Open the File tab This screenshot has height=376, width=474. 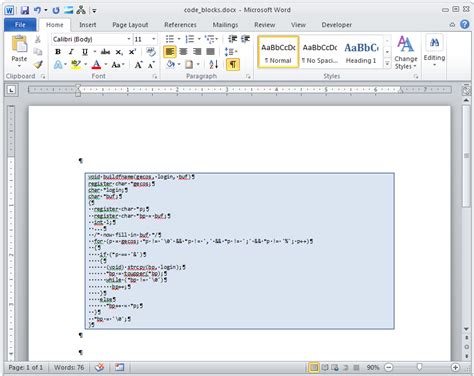tap(20, 25)
